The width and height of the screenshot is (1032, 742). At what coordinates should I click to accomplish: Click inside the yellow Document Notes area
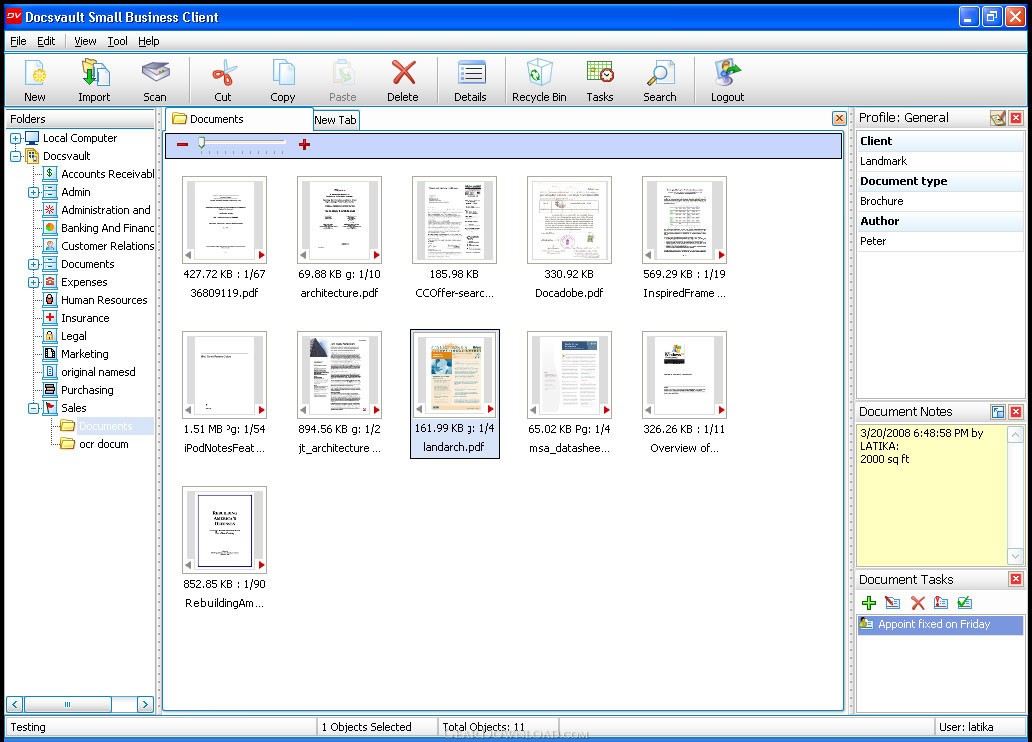932,494
